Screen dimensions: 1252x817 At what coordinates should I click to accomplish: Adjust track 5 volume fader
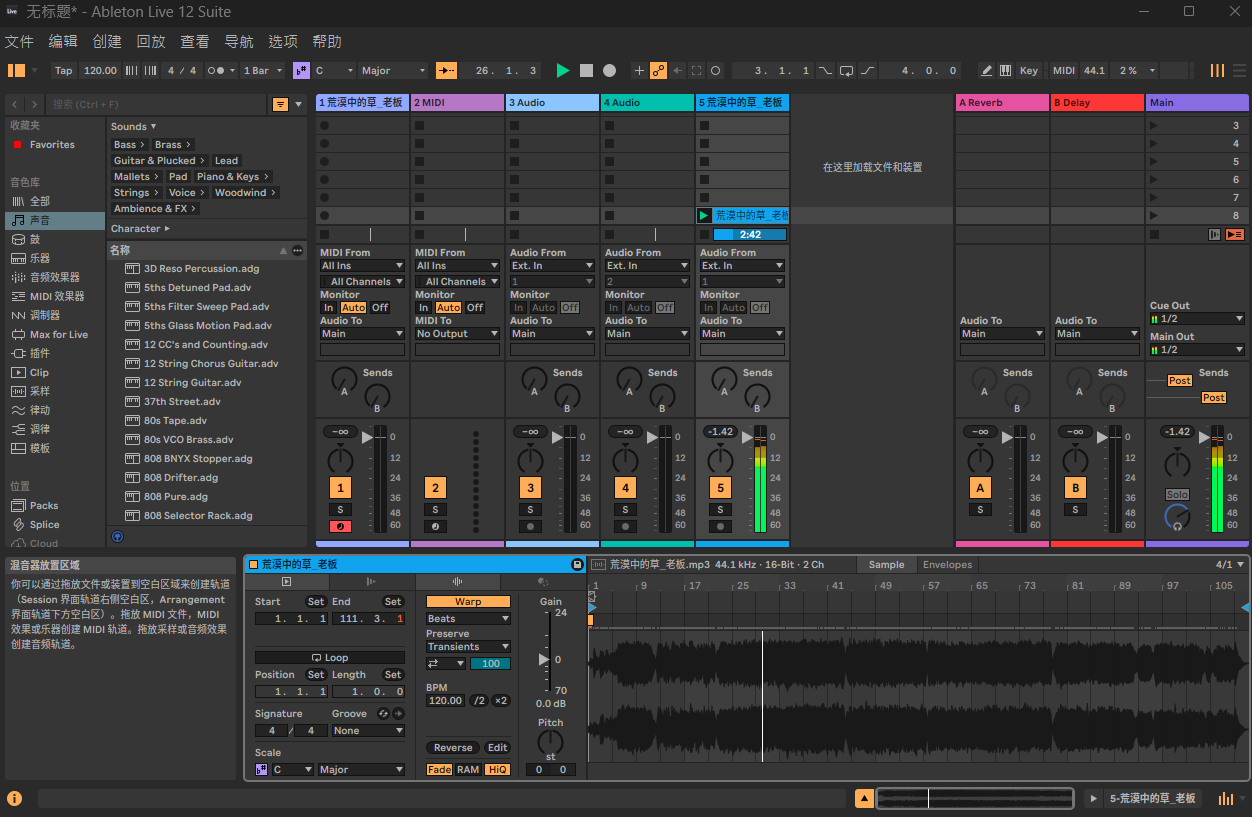click(x=748, y=437)
